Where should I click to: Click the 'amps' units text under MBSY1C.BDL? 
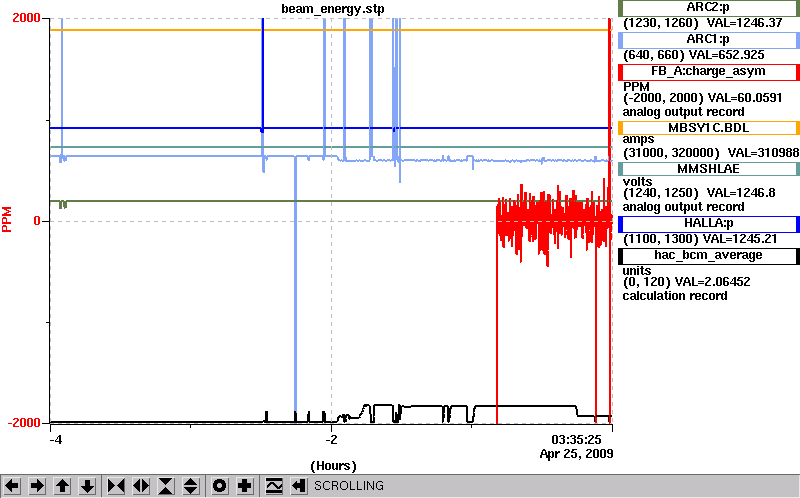coord(638,139)
